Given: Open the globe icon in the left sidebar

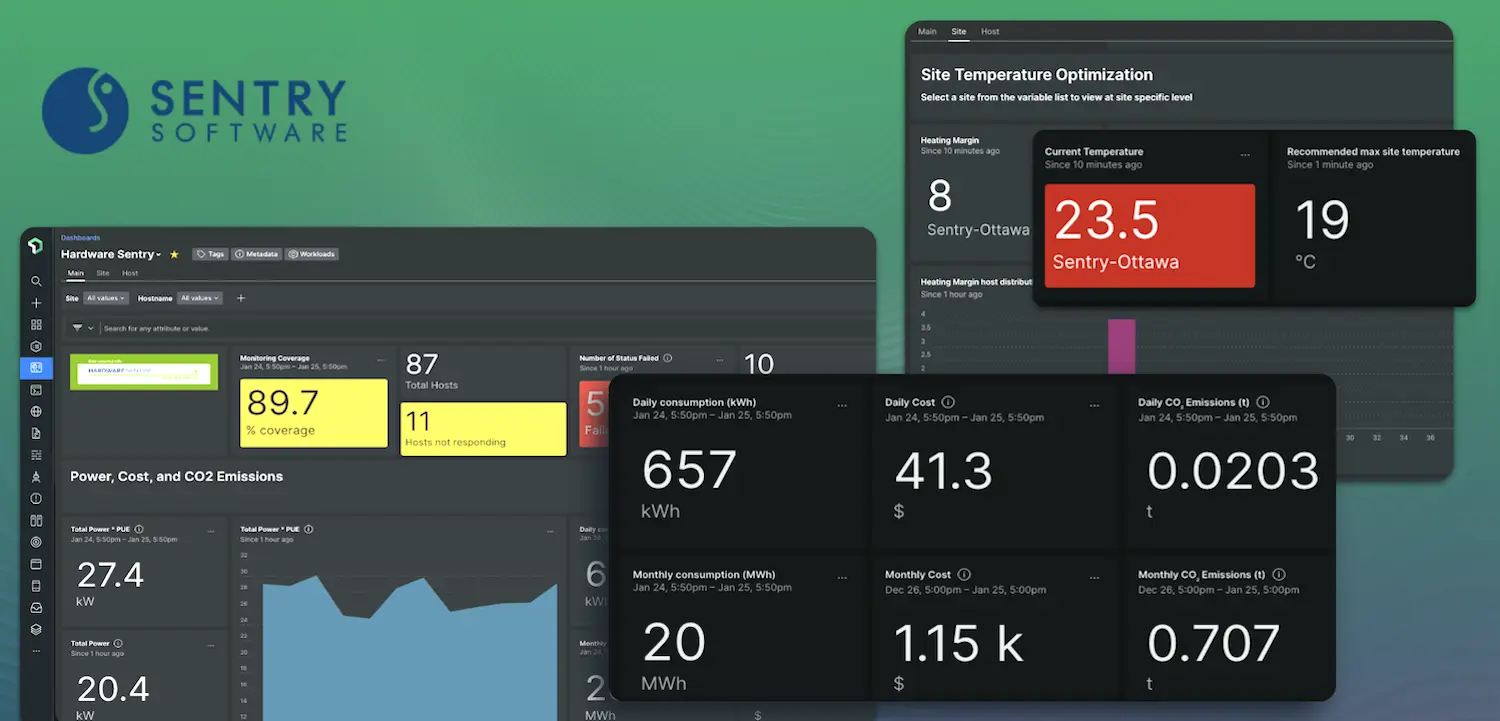Looking at the screenshot, I should 36,410.
